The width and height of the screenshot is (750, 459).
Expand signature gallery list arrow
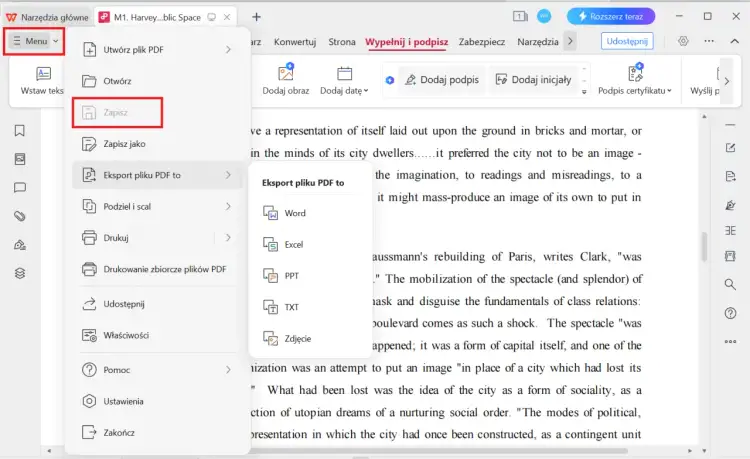coord(584,92)
